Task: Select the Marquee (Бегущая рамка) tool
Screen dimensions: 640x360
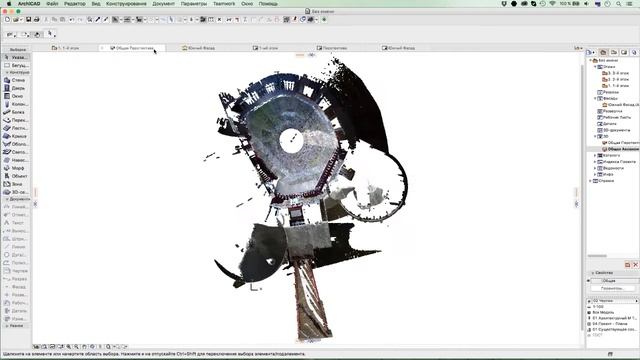Action: tap(16, 65)
